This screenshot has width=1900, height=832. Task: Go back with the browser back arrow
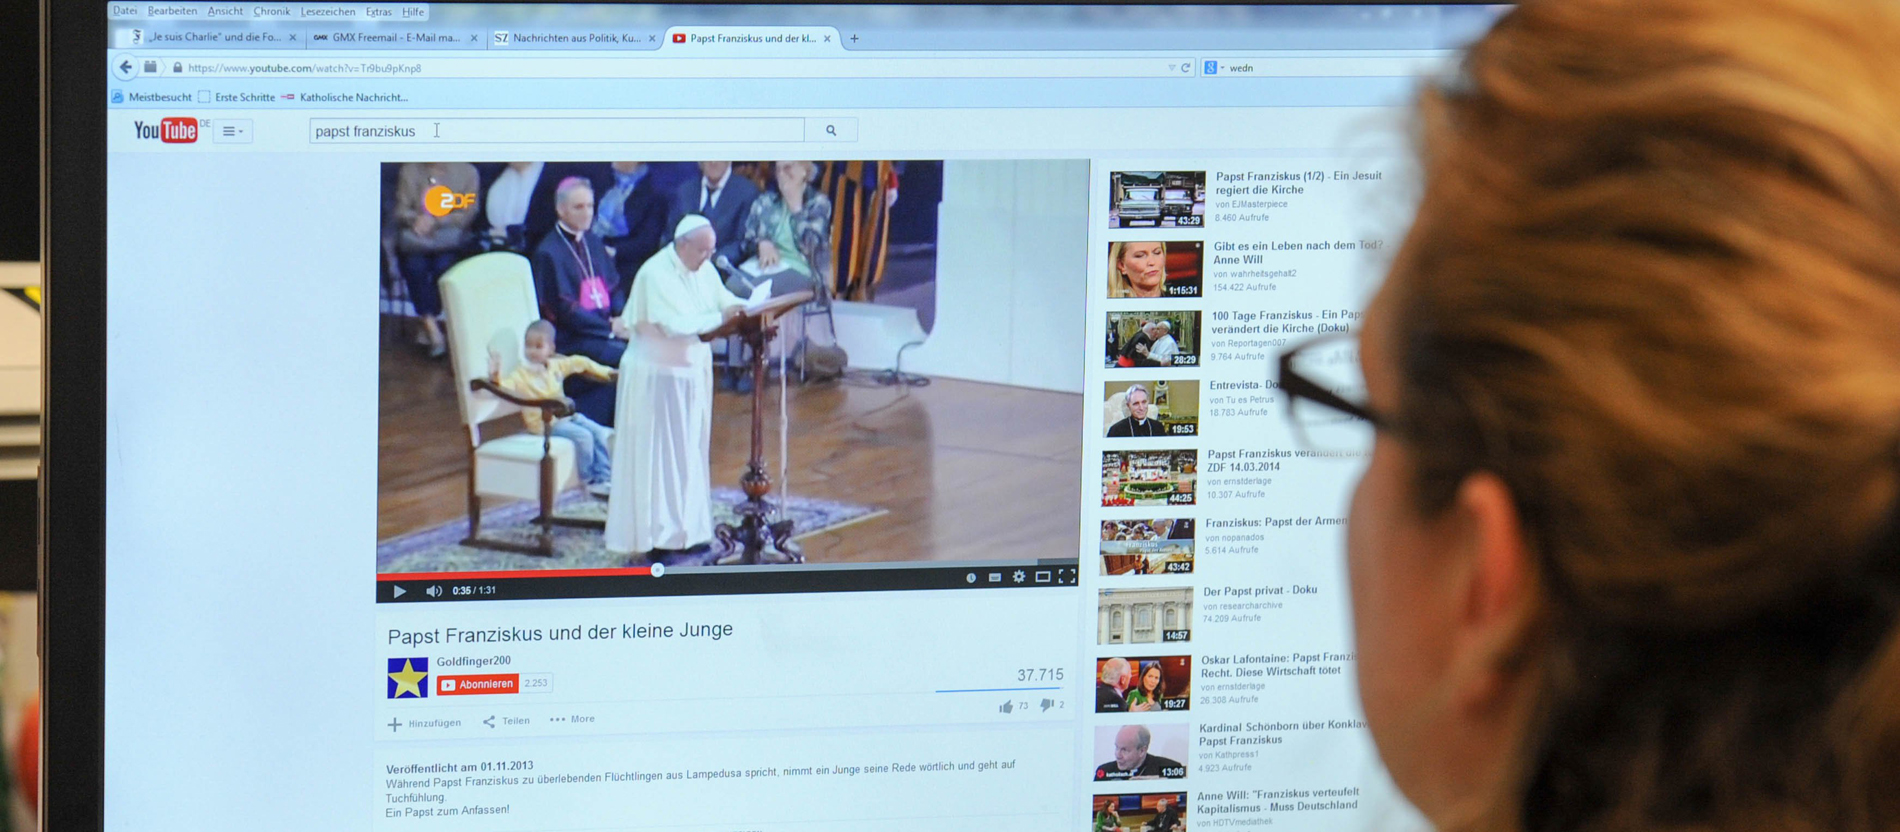pyautogui.click(x=125, y=67)
